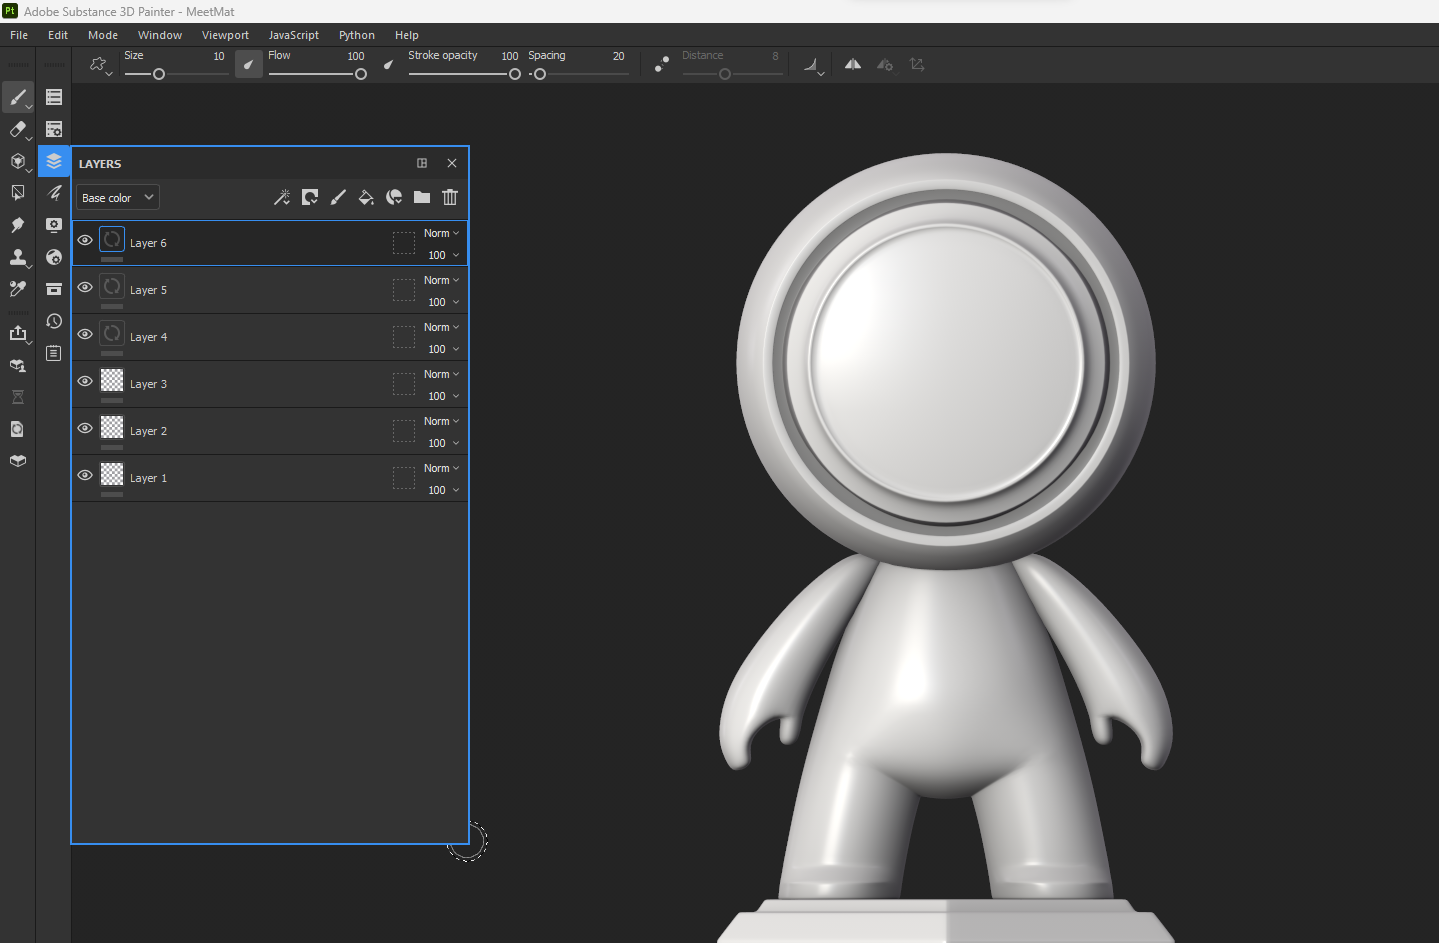Image resolution: width=1439 pixels, height=943 pixels.
Task: Open Layer 5 Norm blending dropdown
Action: 441,280
